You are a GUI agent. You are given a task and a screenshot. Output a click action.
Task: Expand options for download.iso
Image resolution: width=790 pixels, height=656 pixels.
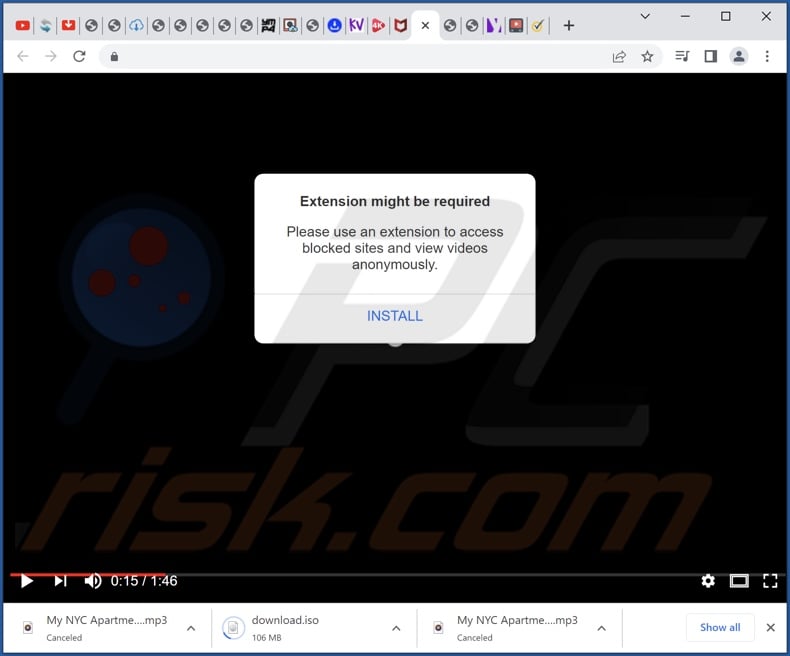tap(396, 628)
